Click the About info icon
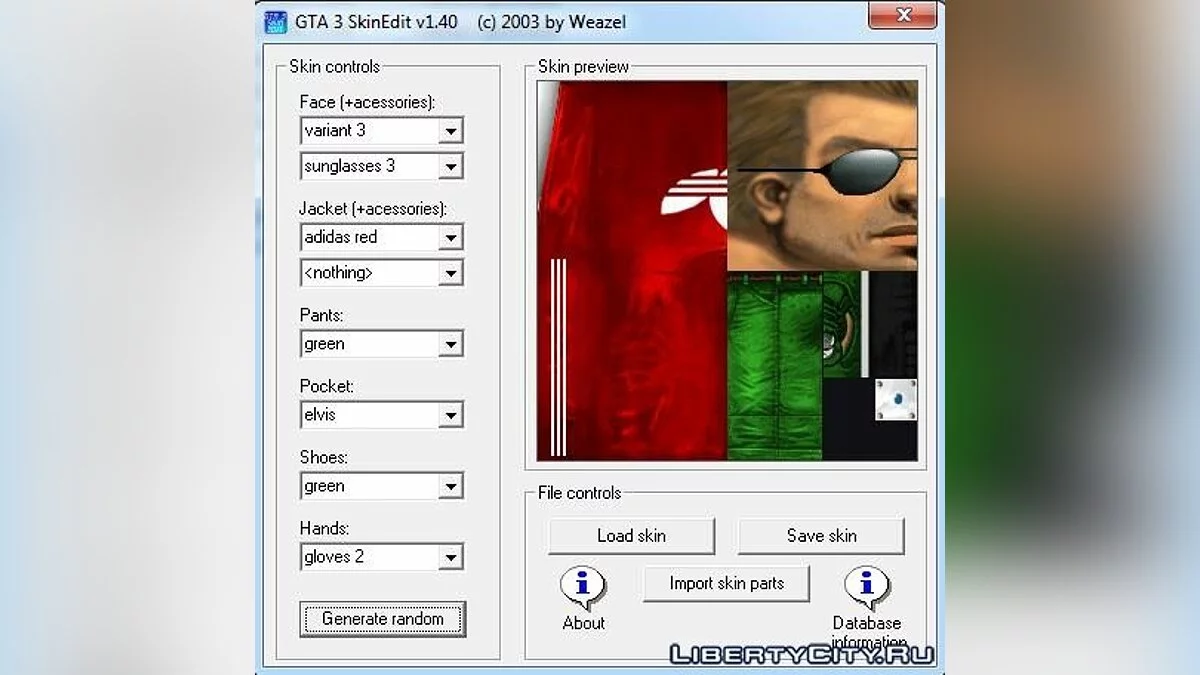 [x=583, y=588]
